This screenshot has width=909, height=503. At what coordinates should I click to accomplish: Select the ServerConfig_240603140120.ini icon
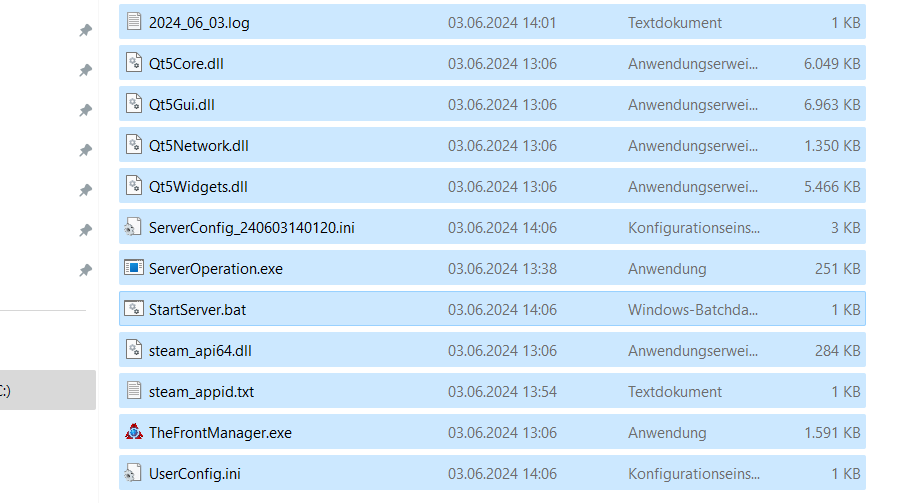(x=133, y=227)
